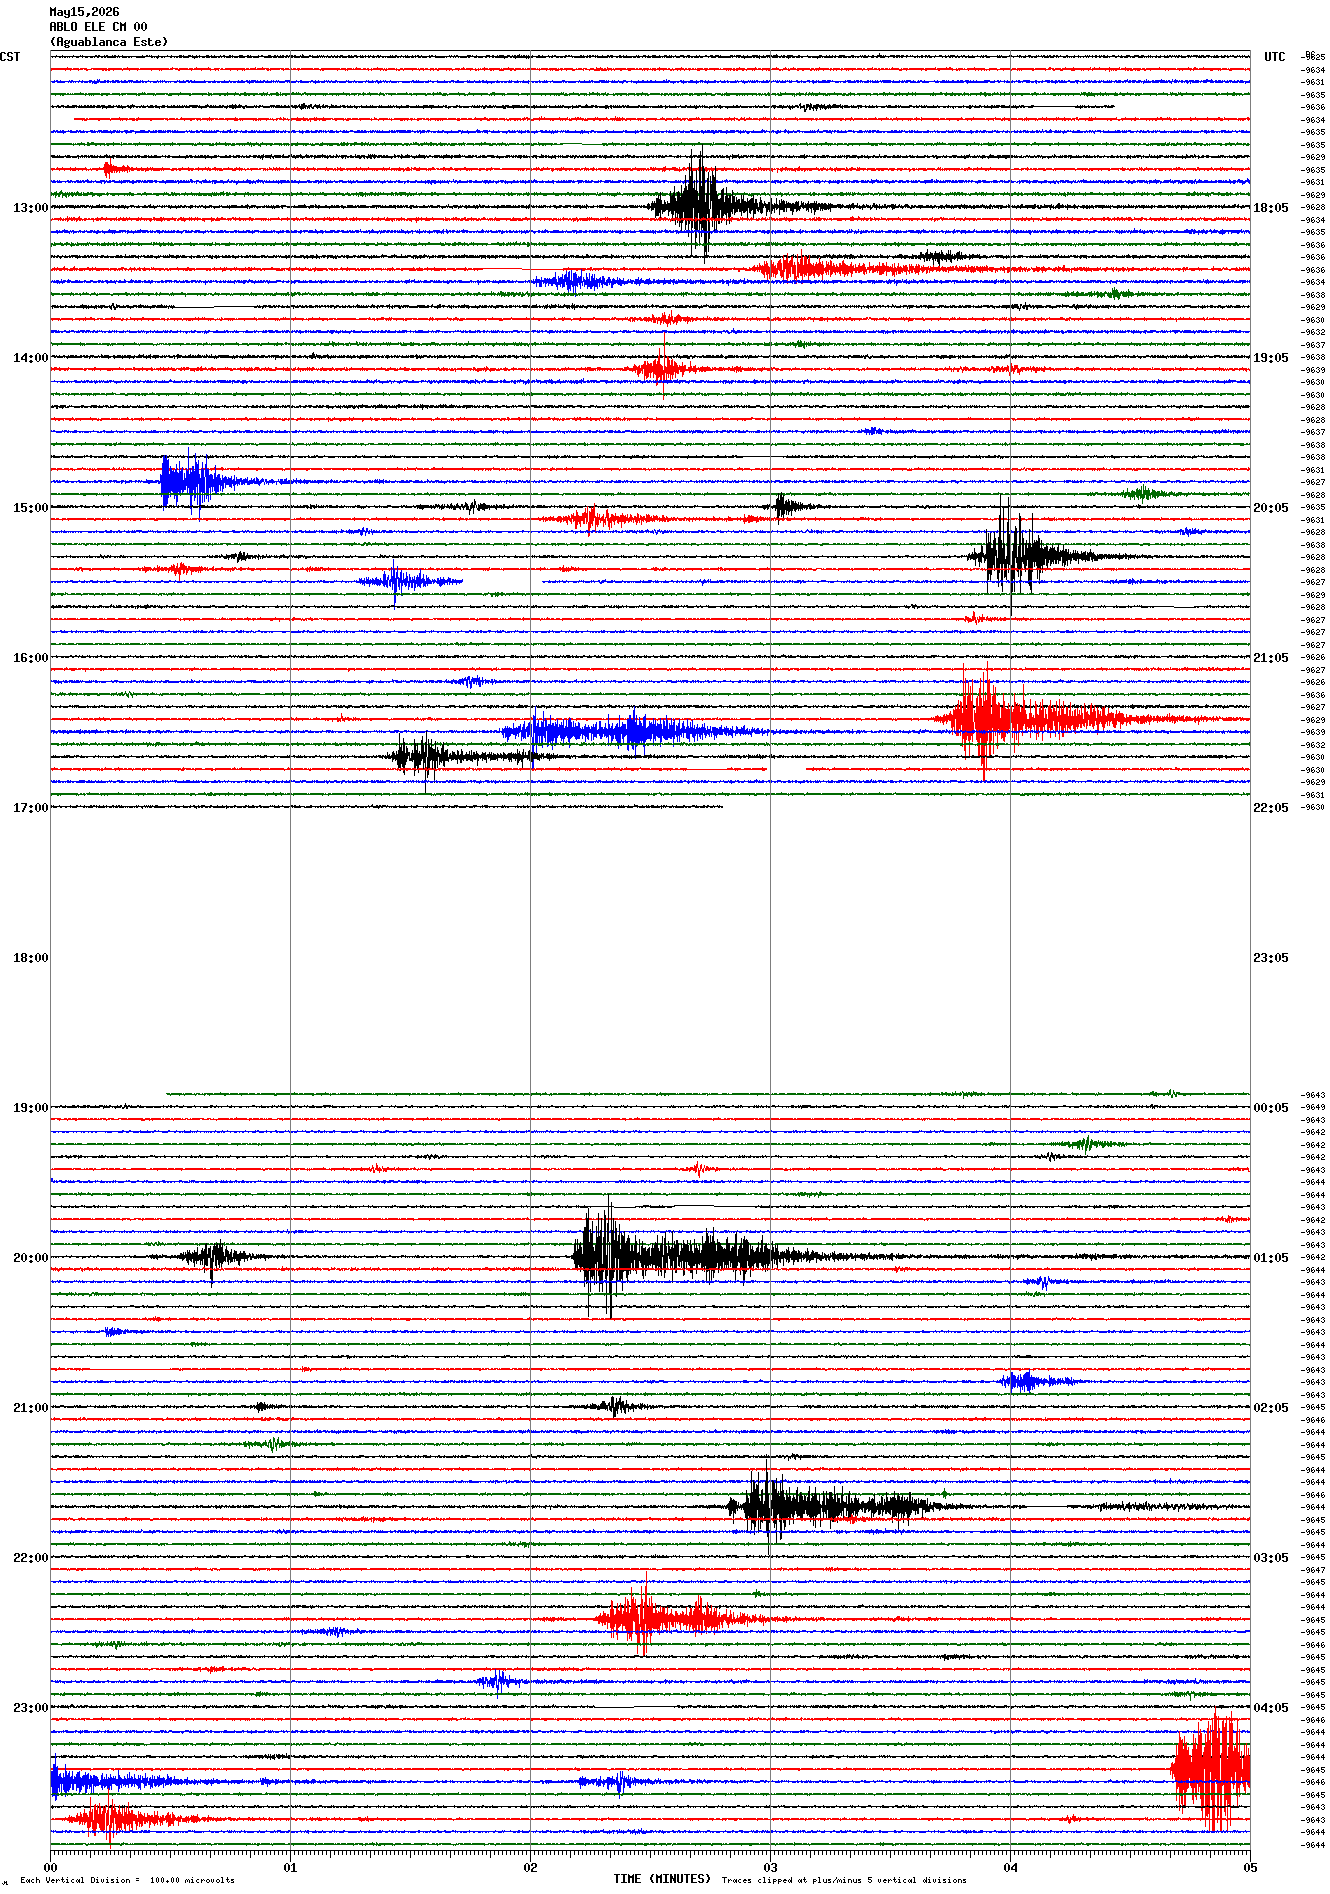Click the 00:05 UTC time label
1330x1894 pixels.
(1270, 1108)
